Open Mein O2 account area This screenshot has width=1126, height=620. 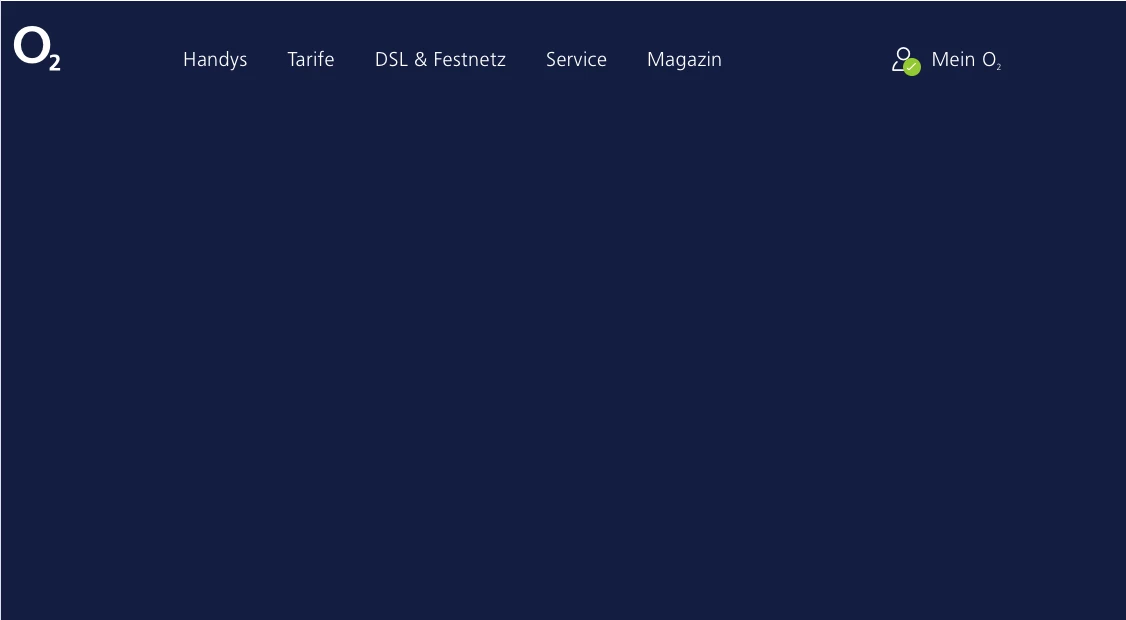(966, 60)
